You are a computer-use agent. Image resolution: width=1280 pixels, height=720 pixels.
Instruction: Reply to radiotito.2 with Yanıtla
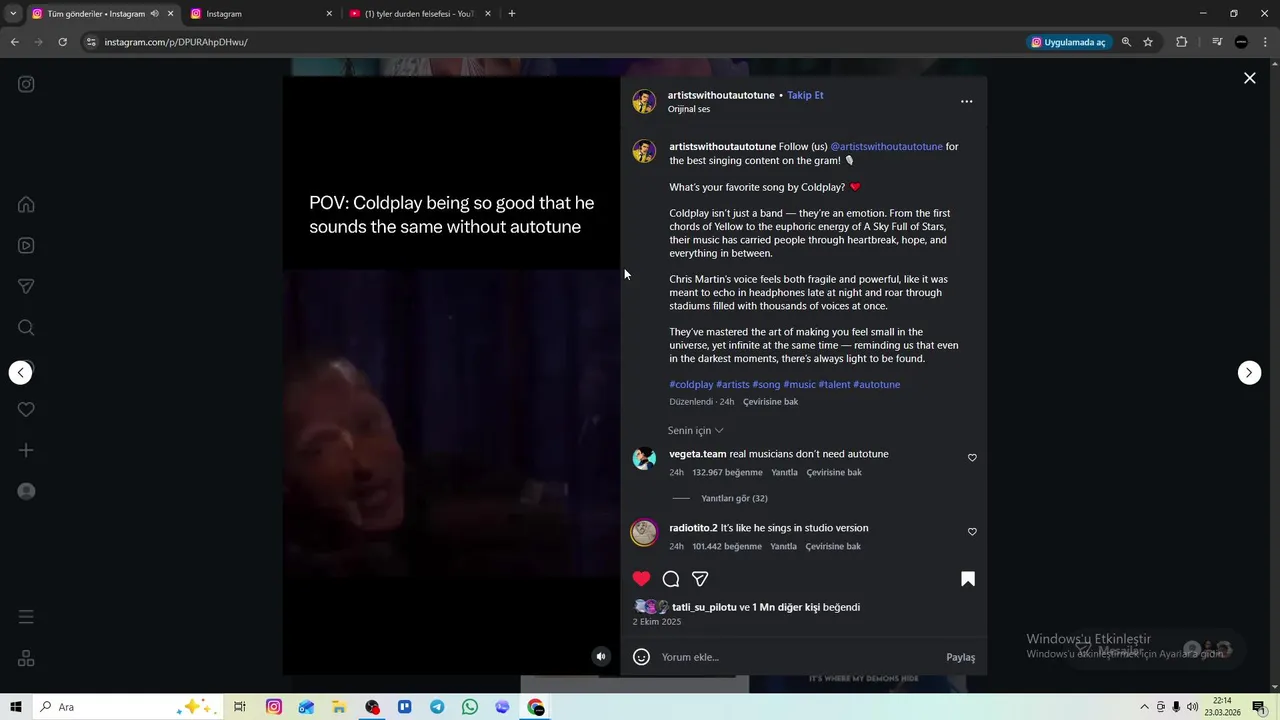[783, 546]
